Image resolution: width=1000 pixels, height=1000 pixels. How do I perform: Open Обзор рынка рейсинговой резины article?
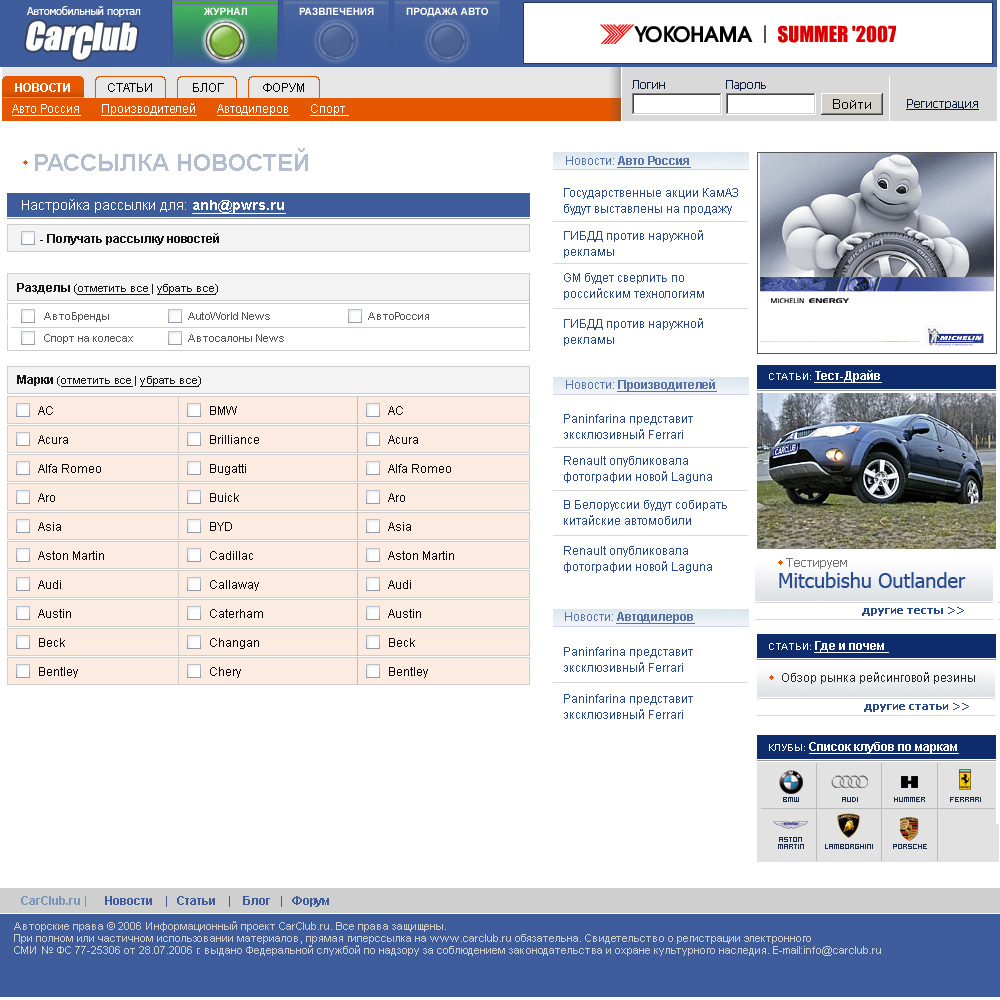click(x=878, y=677)
